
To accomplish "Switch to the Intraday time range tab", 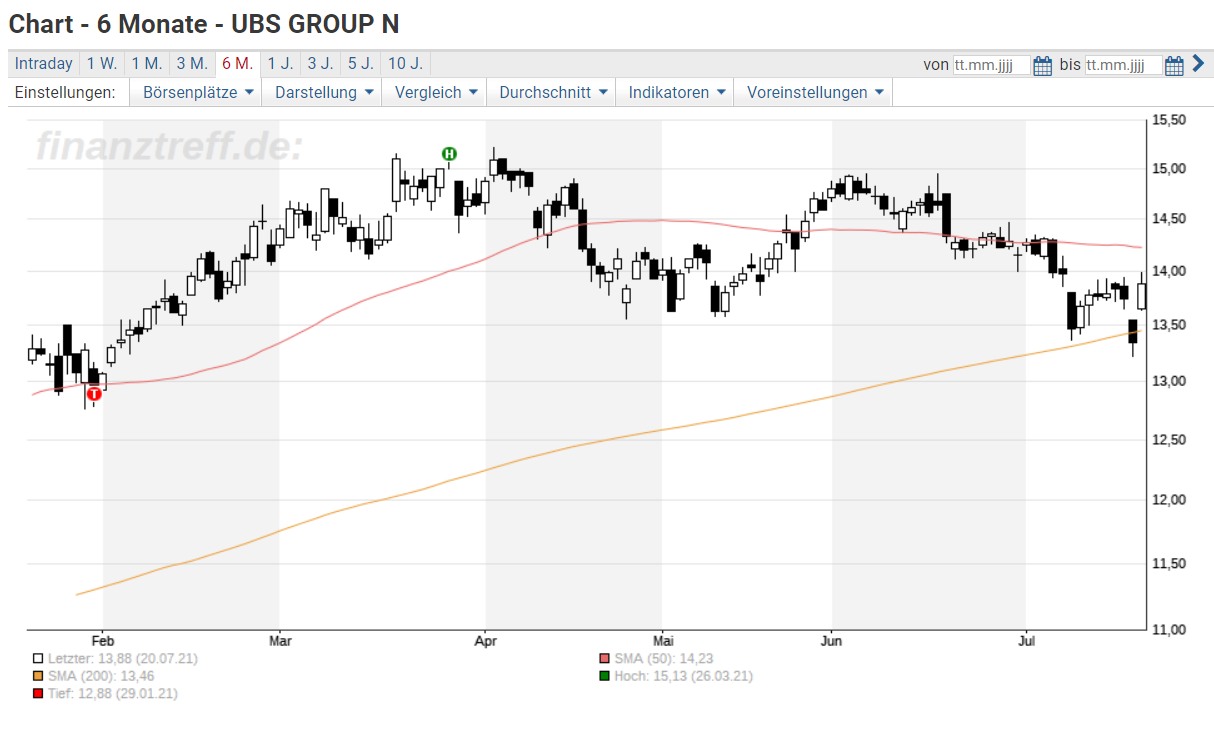I will tap(44, 64).
